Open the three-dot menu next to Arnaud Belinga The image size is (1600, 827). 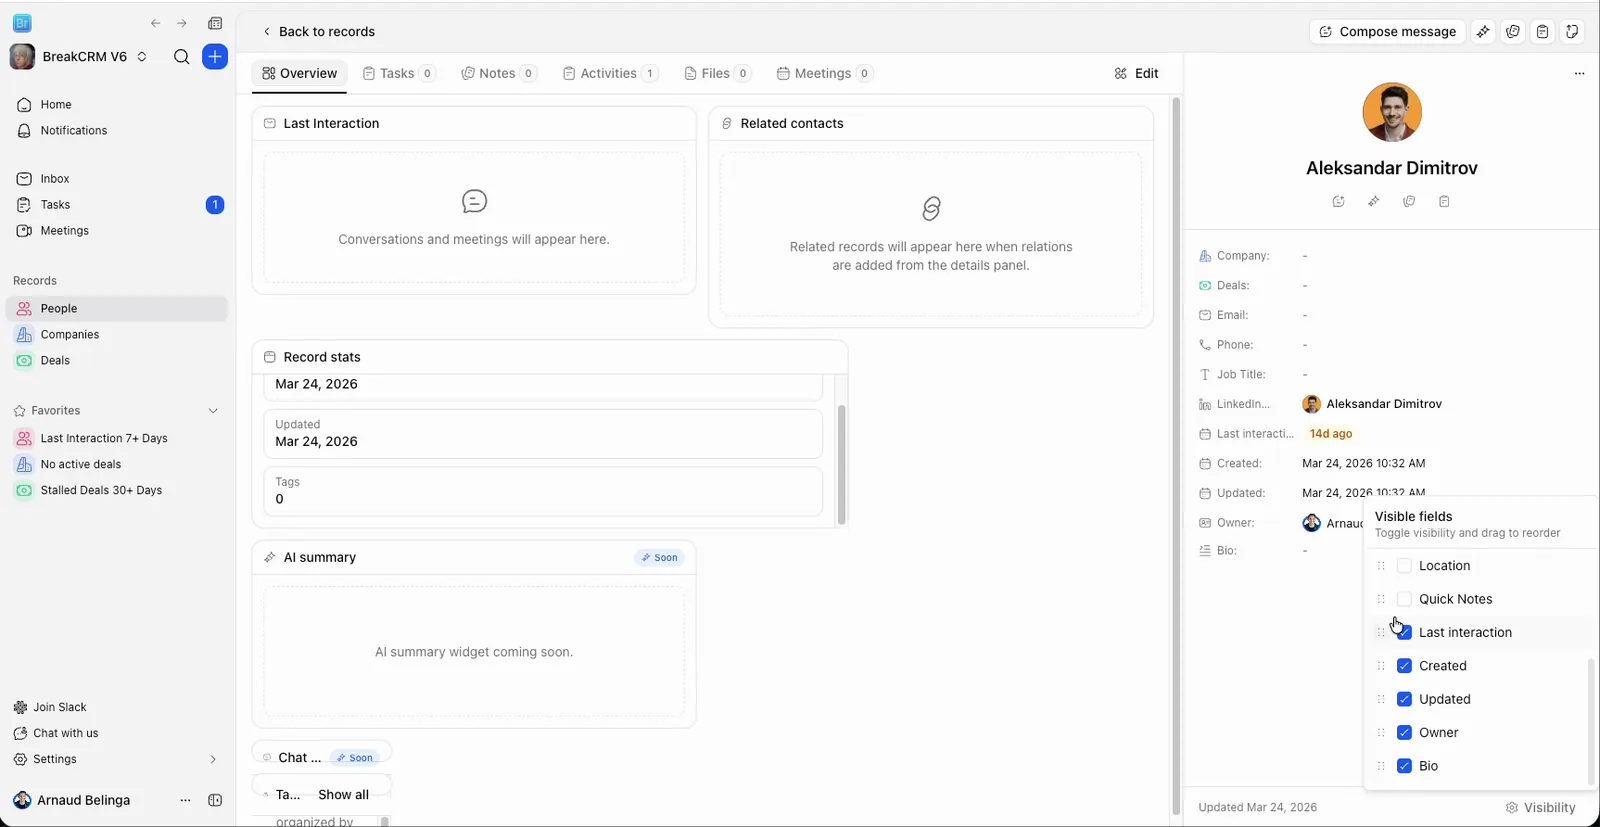(185, 800)
